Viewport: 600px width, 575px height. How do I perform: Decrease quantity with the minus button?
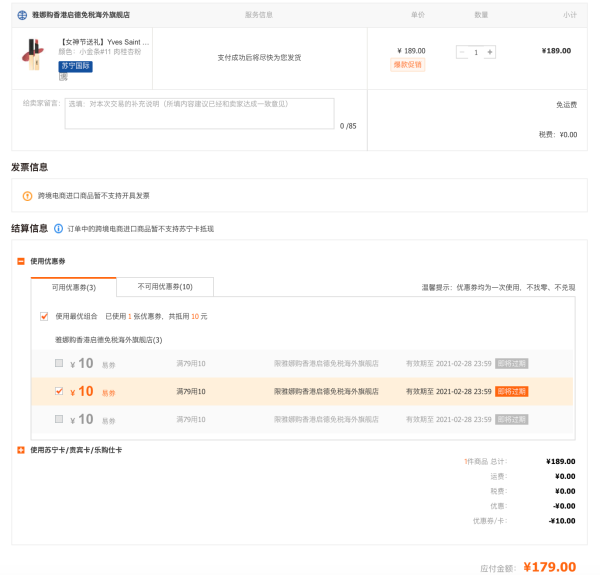coord(462,52)
